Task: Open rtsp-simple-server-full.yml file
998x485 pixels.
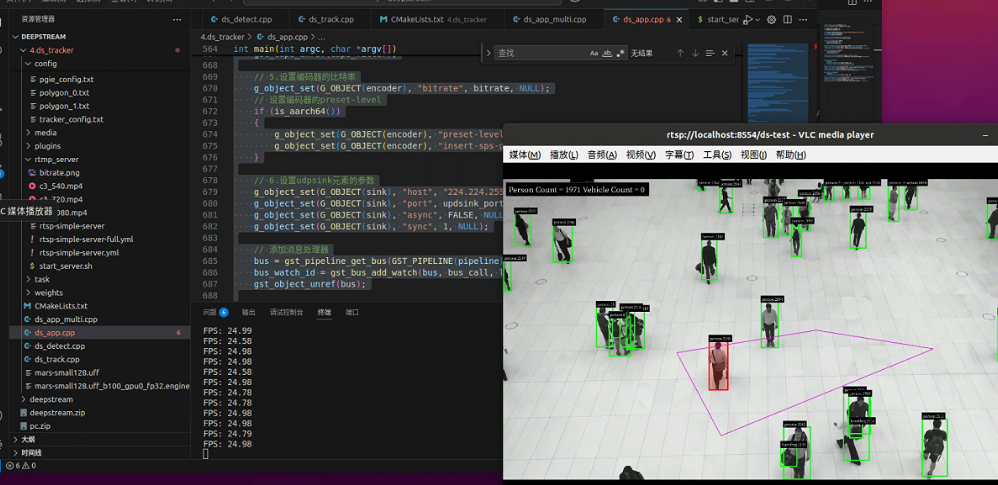Action: pyautogui.click(x=86, y=239)
